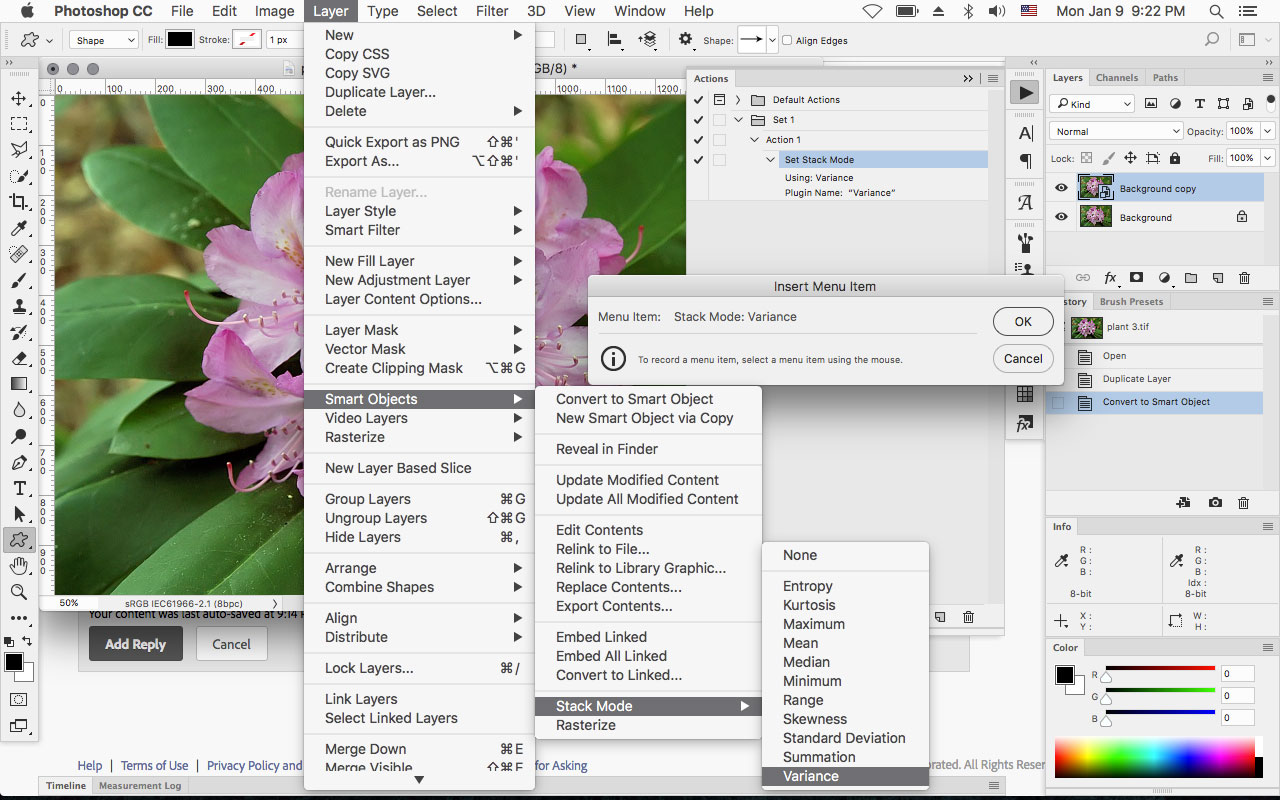
Task: Delete the selected layer with trash icon
Action: pos(1244,278)
